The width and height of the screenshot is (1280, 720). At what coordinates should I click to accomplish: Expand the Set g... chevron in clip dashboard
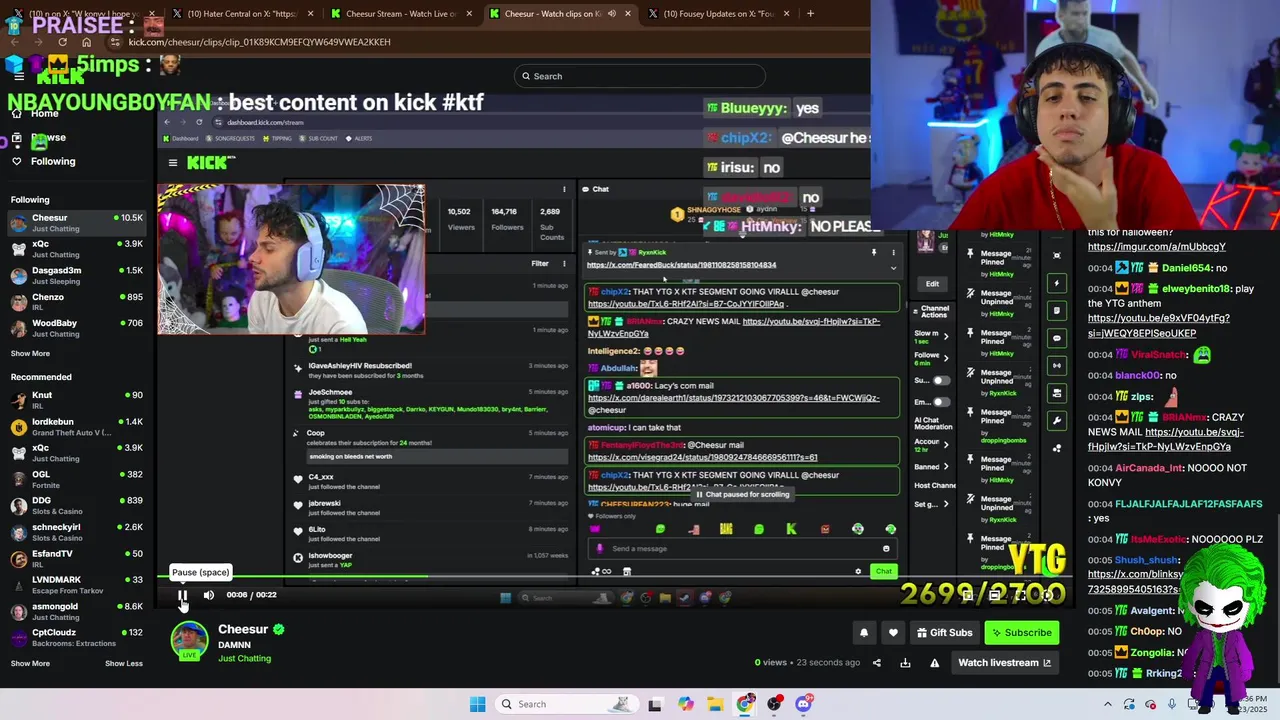[946, 504]
